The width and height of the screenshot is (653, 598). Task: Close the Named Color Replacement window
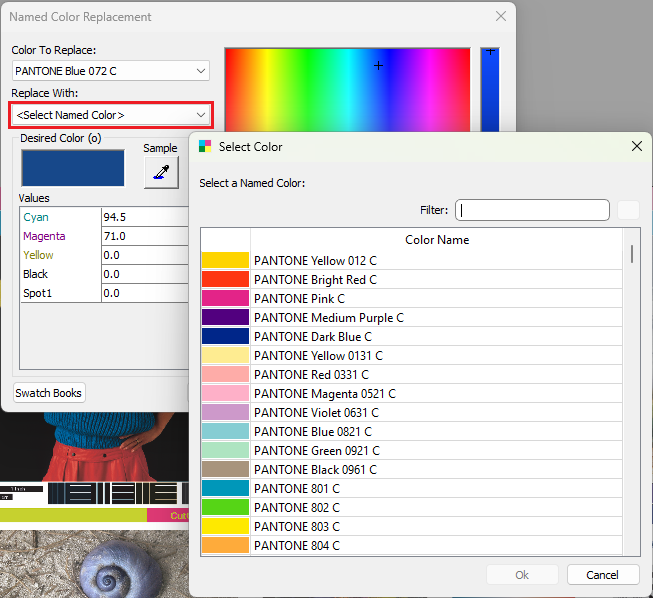tap(501, 16)
